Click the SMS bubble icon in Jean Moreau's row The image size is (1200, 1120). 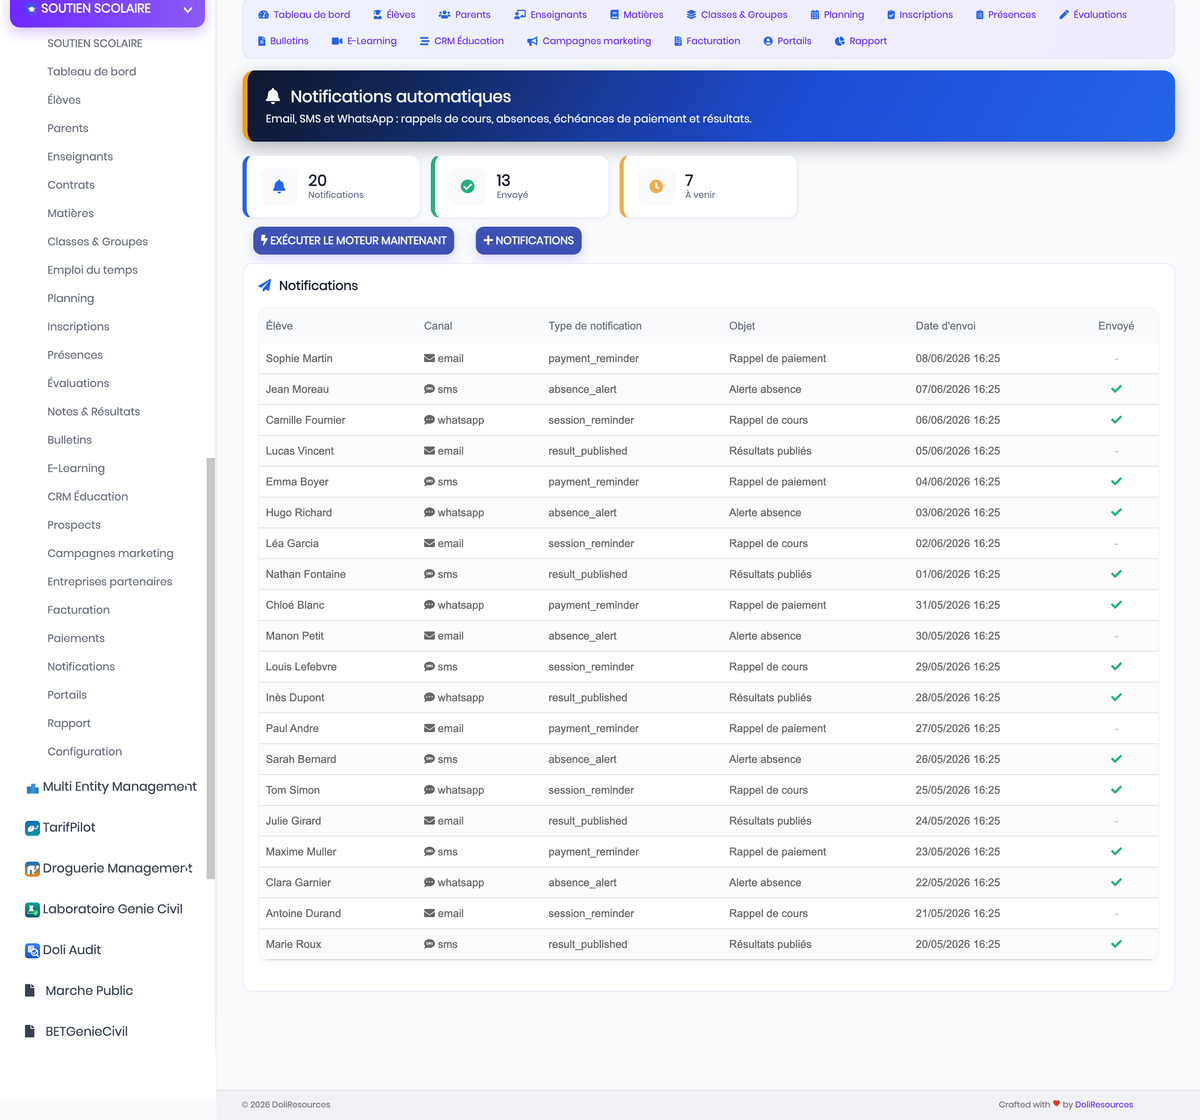click(429, 389)
